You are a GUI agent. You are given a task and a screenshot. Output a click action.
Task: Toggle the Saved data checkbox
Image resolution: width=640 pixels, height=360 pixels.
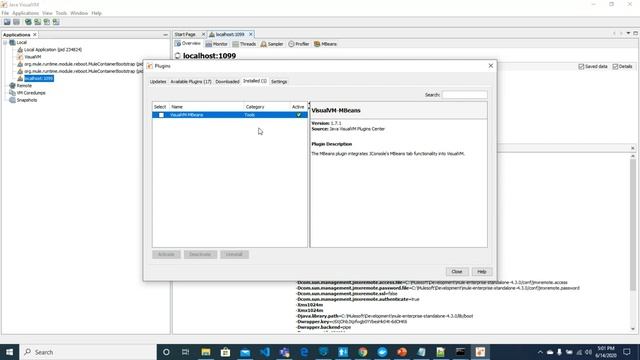point(581,67)
